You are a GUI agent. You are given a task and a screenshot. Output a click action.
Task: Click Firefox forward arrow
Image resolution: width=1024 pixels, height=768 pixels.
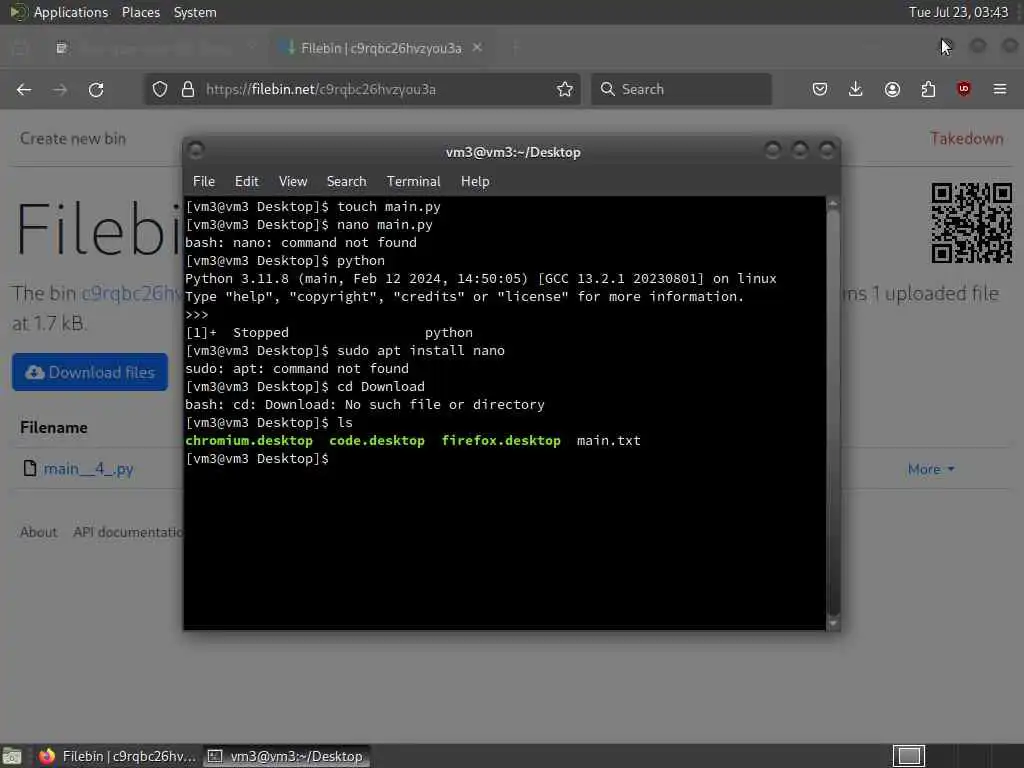click(x=60, y=89)
